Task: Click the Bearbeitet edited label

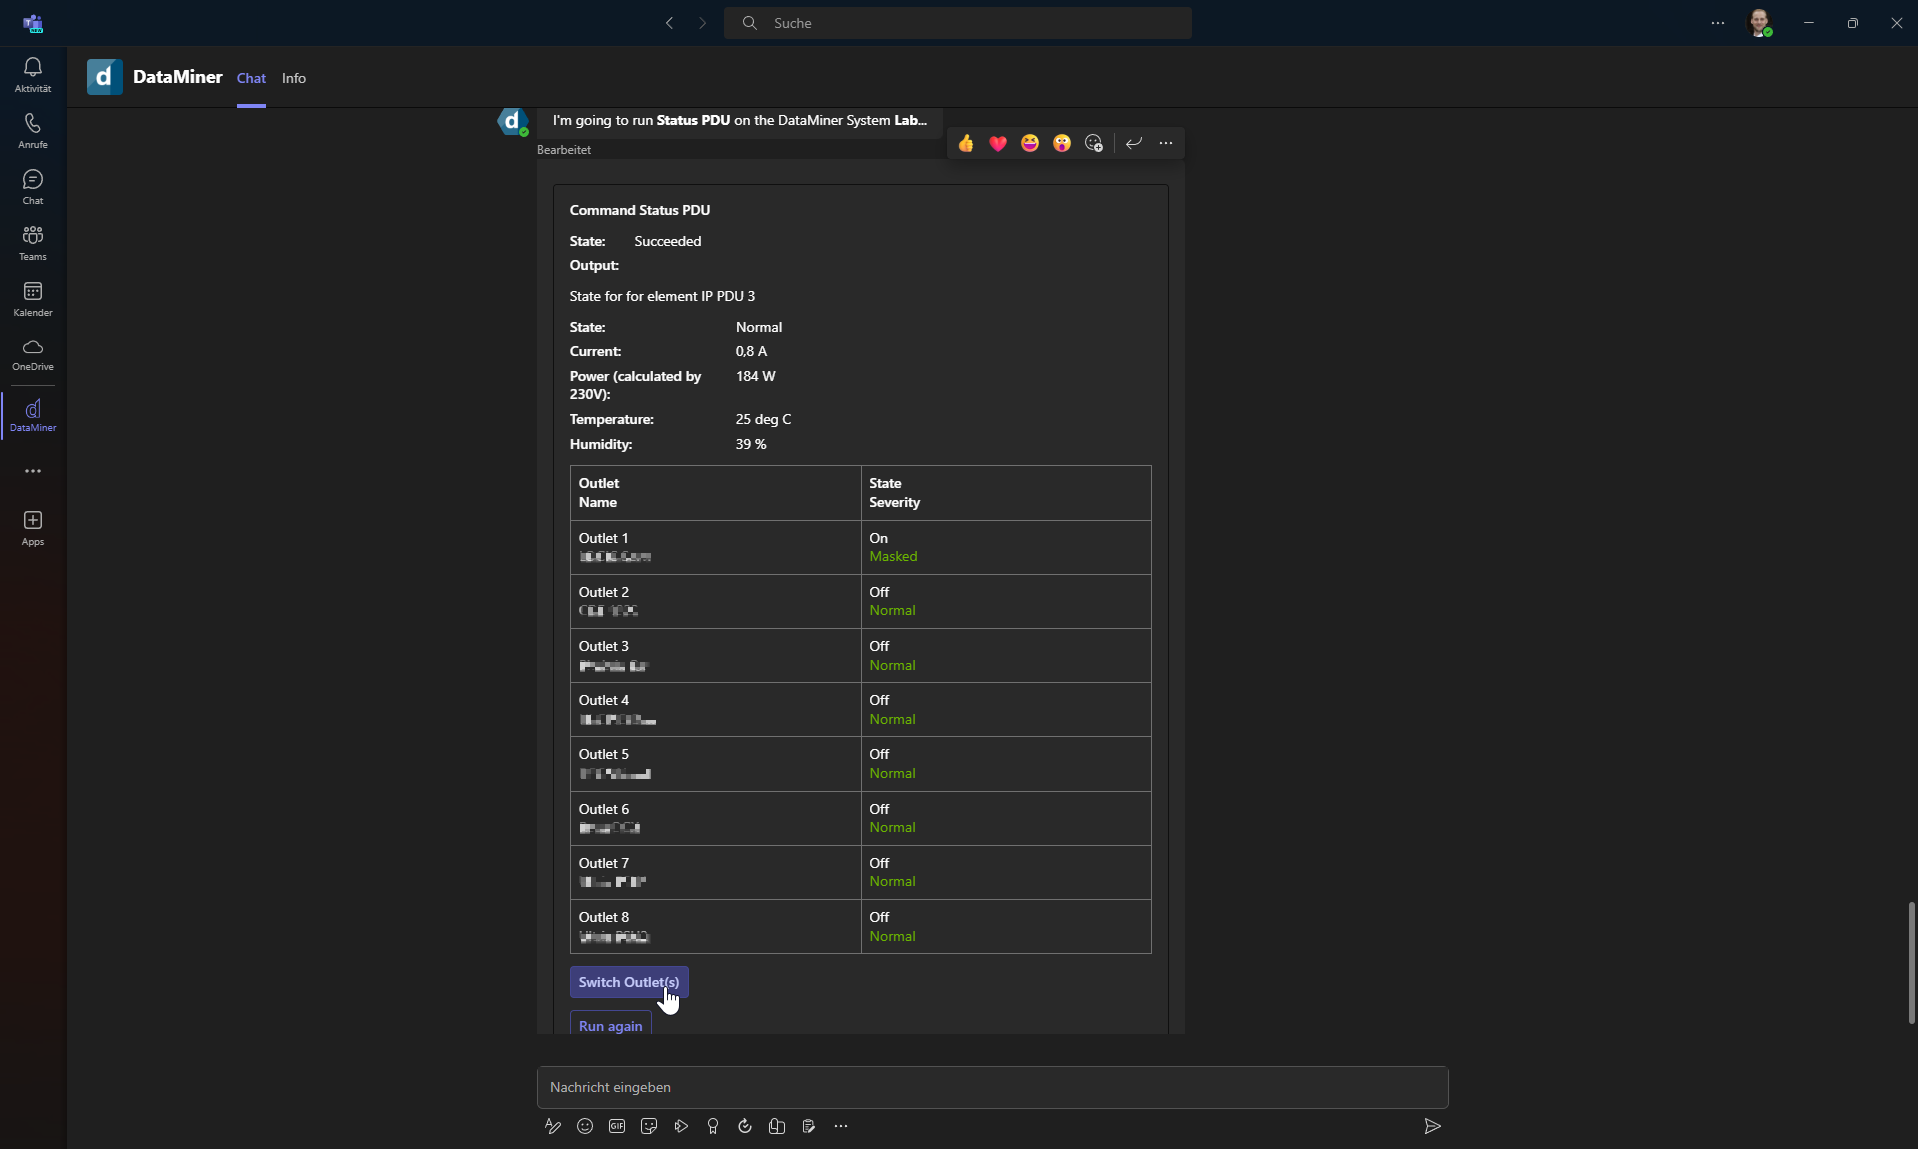Action: pos(564,150)
